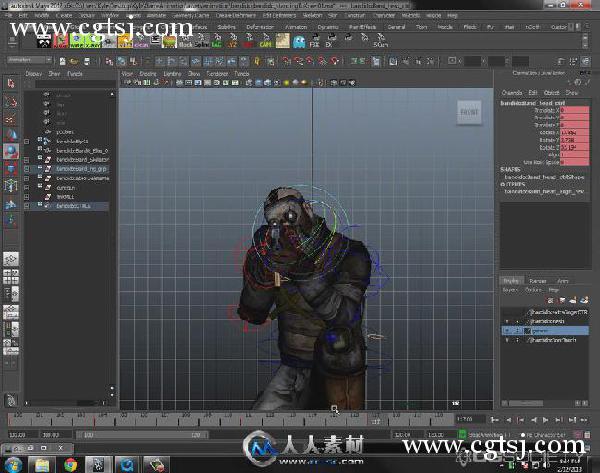Open the Render tab in Layer Editor
Image resolution: width=600 pixels, height=473 pixels.
point(538,281)
